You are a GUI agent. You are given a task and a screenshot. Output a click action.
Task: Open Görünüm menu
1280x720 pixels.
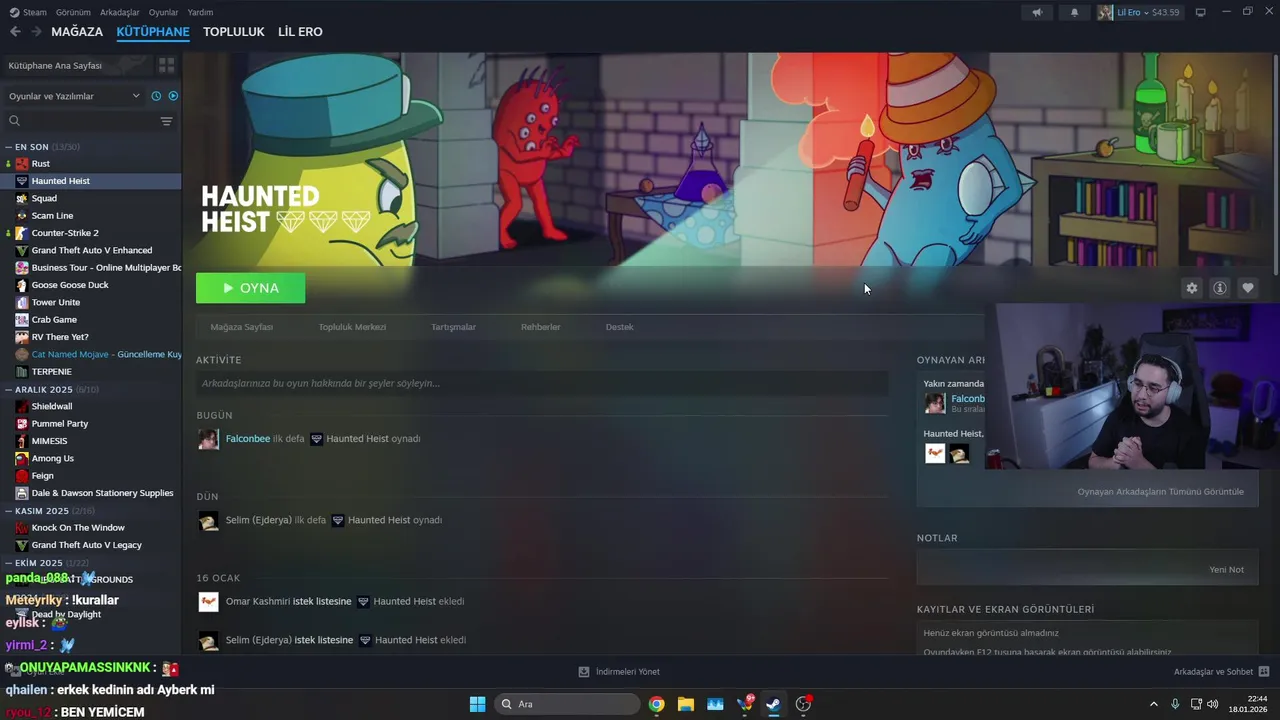point(73,12)
